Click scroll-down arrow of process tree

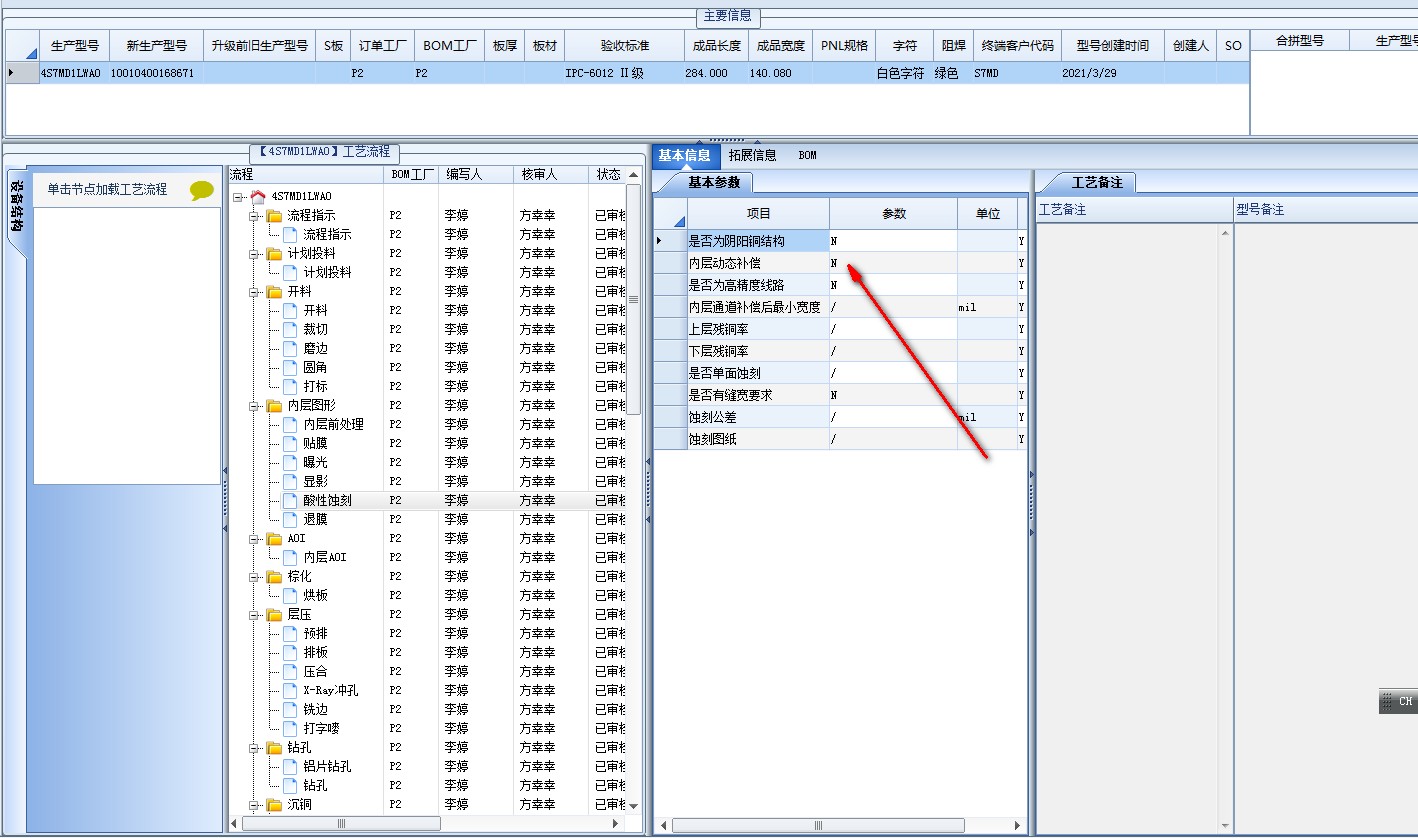pyautogui.click(x=633, y=807)
